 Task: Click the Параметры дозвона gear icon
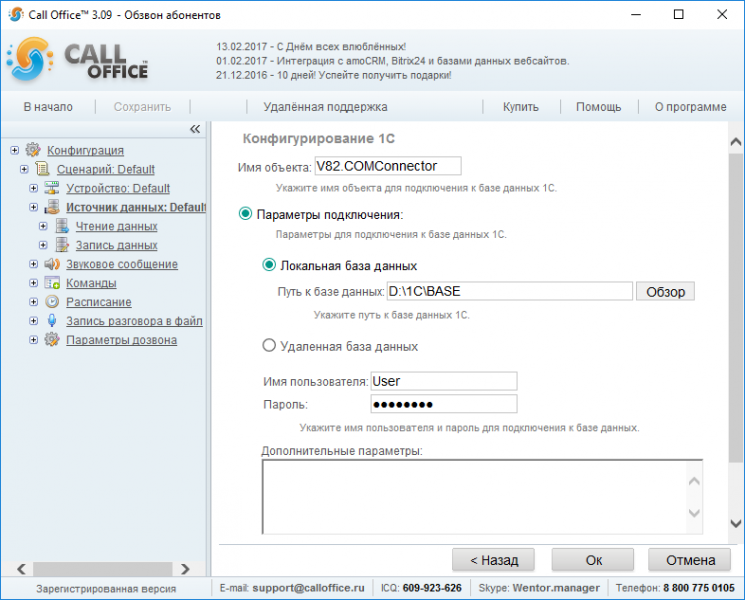tap(52, 340)
